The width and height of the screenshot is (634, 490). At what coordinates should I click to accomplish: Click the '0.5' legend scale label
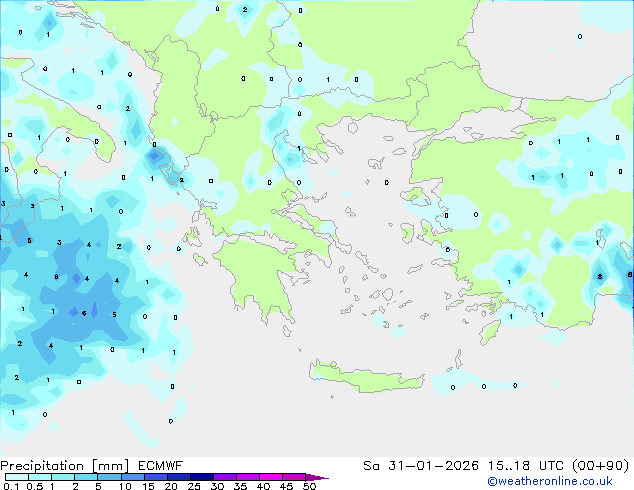tap(35, 486)
